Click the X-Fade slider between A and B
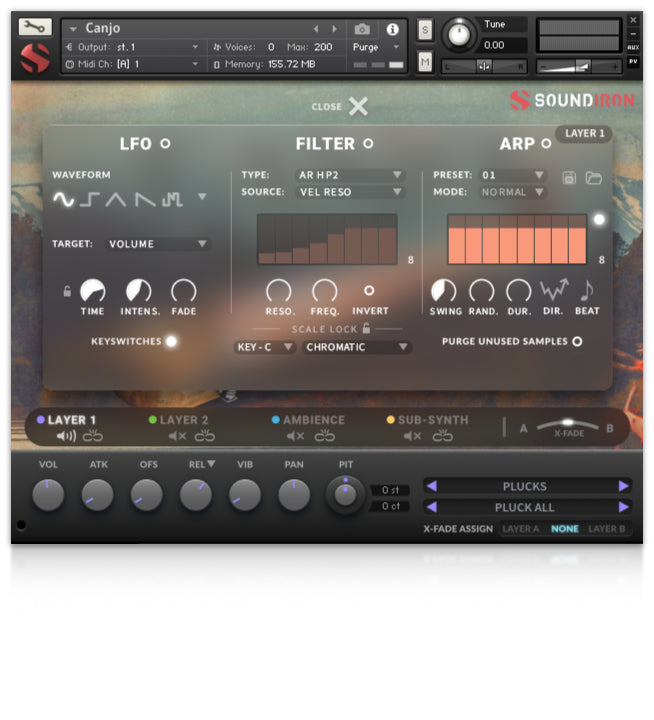 (568, 424)
